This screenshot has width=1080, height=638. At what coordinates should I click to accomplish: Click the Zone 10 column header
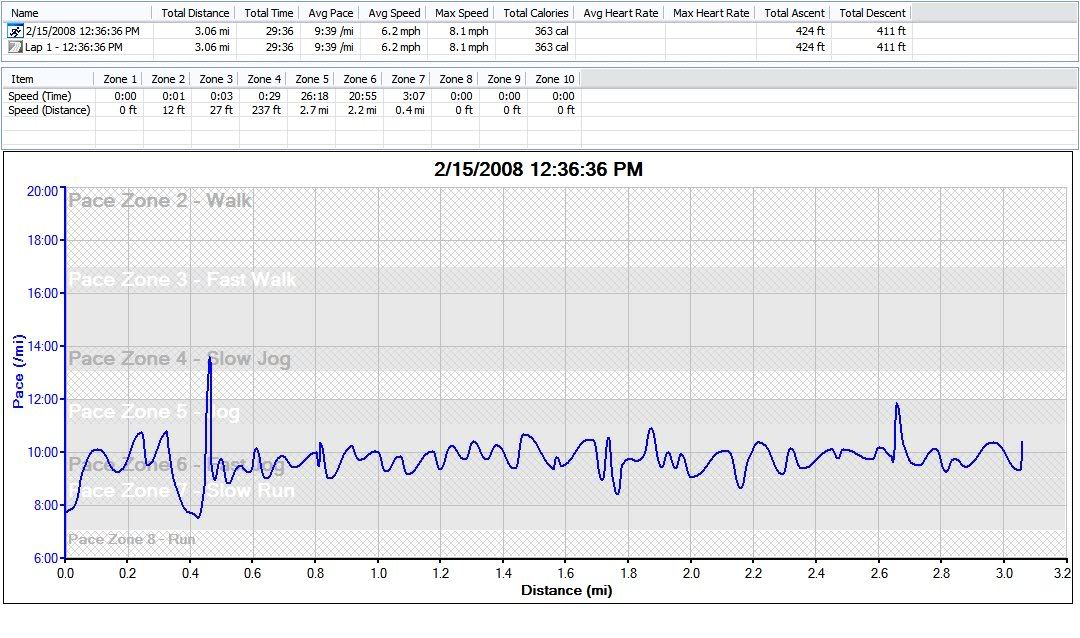555,79
